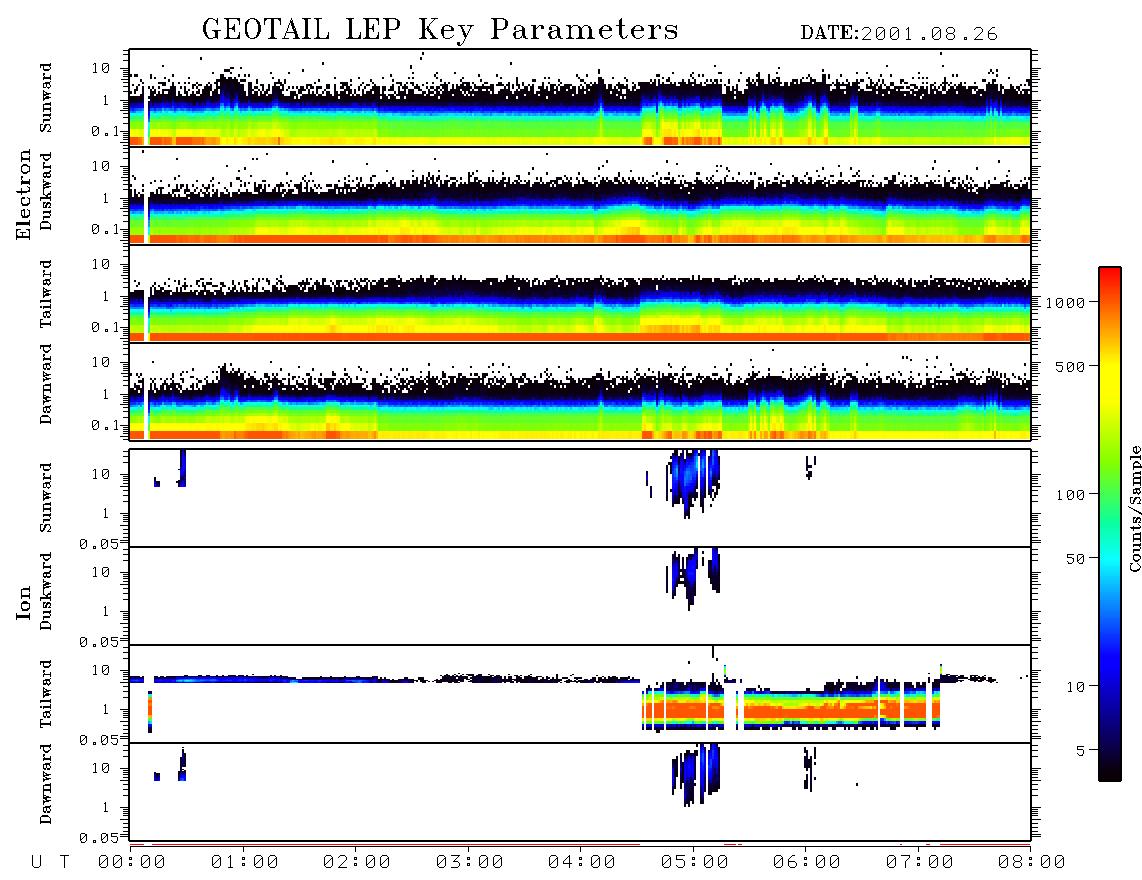
Task: Click the 07:00 time axis label
Action: point(920,863)
